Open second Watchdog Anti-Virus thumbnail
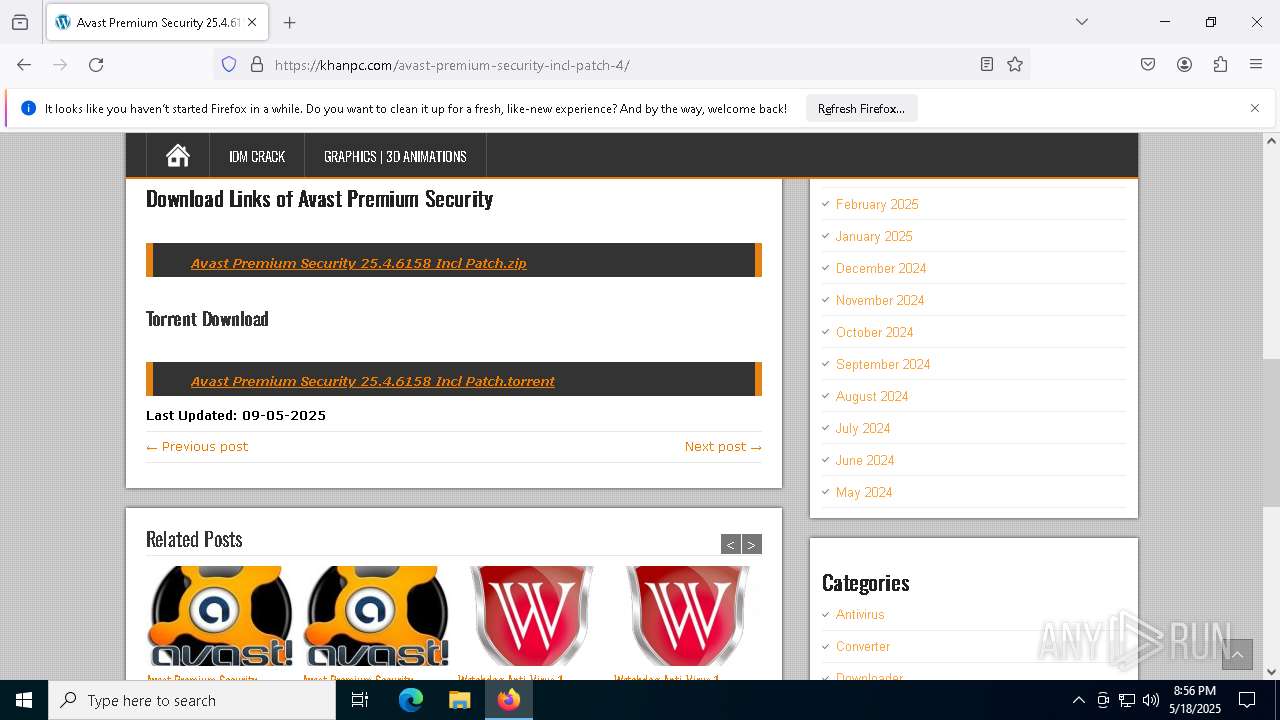This screenshot has width=1280, height=720. [x=688, y=617]
